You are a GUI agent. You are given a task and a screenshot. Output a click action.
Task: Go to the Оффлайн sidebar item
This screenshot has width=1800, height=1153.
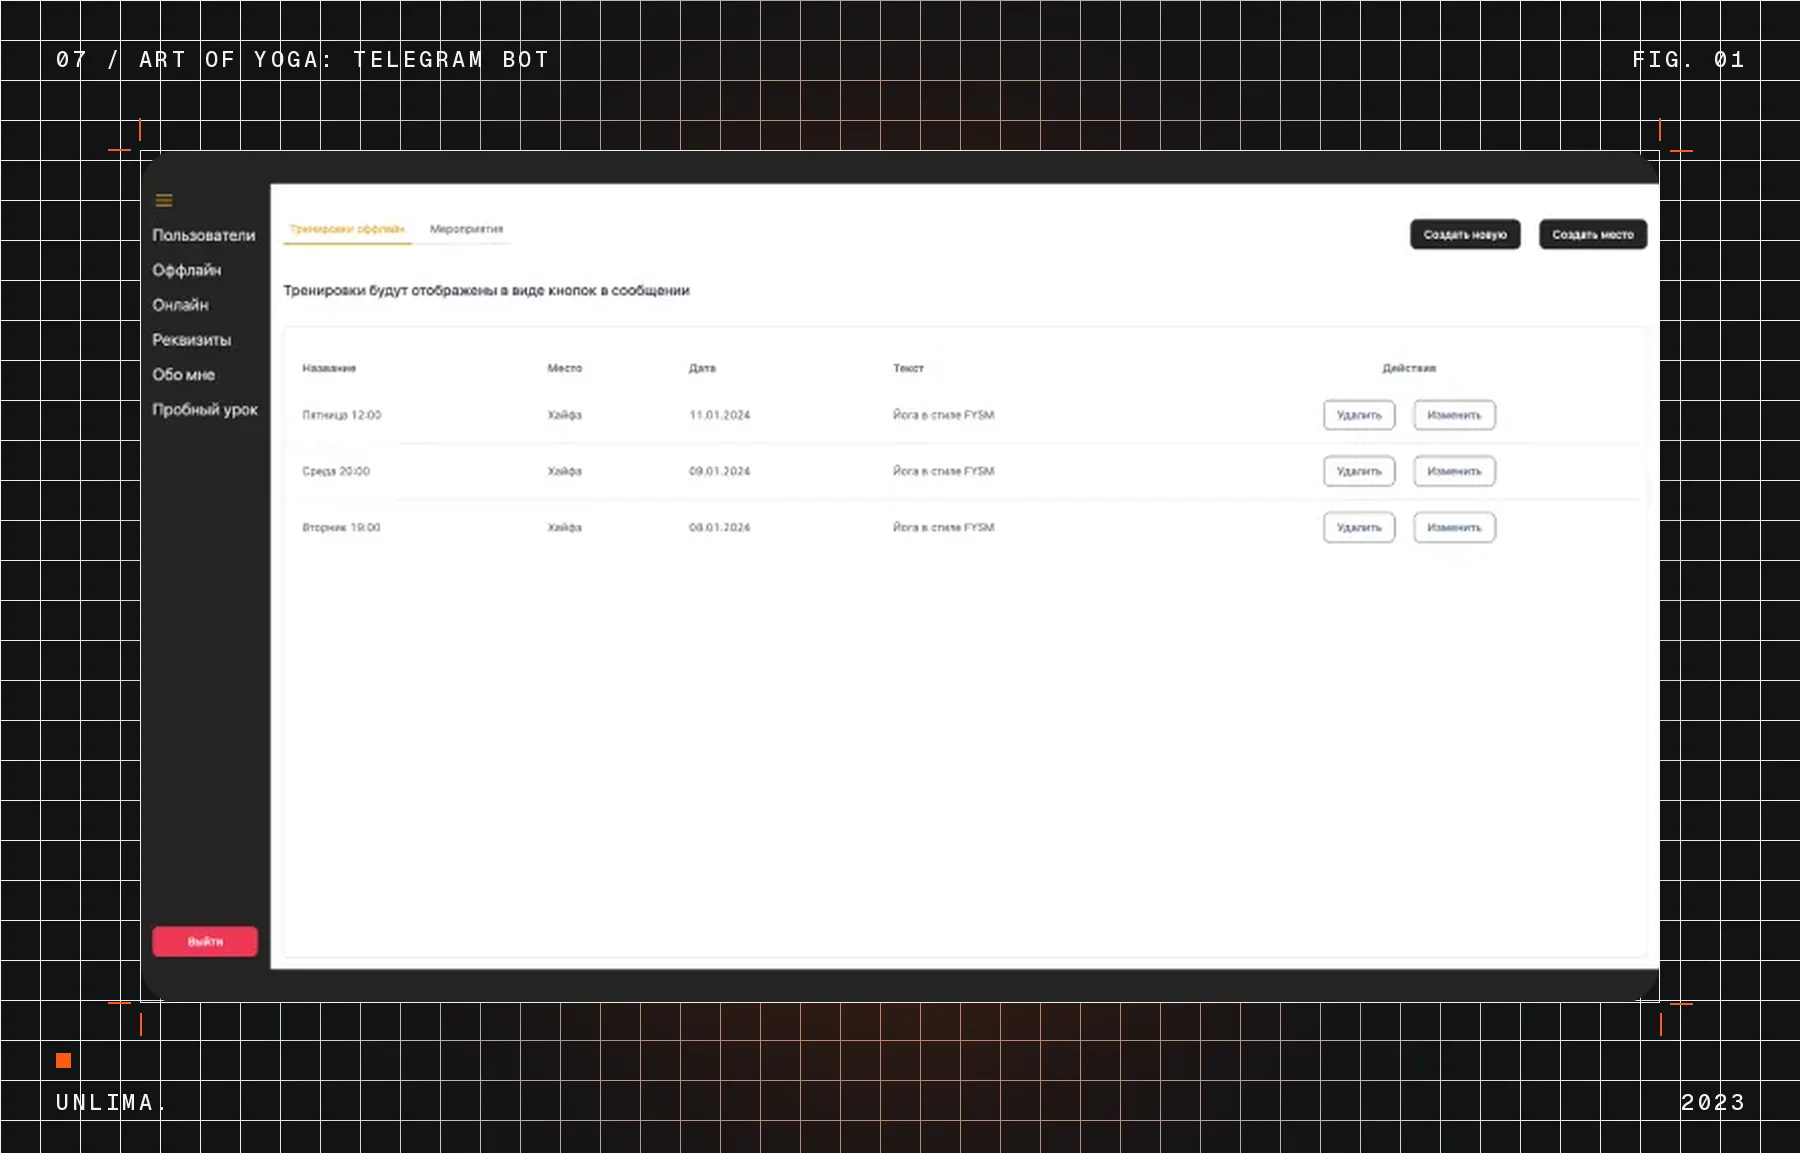[187, 270]
